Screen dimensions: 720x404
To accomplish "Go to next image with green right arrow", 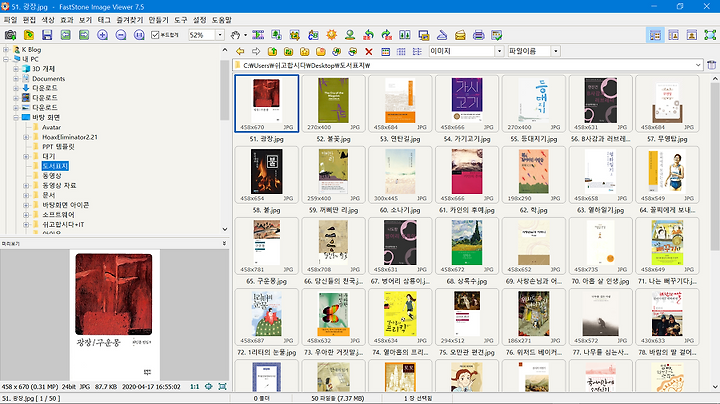I will point(84,35).
